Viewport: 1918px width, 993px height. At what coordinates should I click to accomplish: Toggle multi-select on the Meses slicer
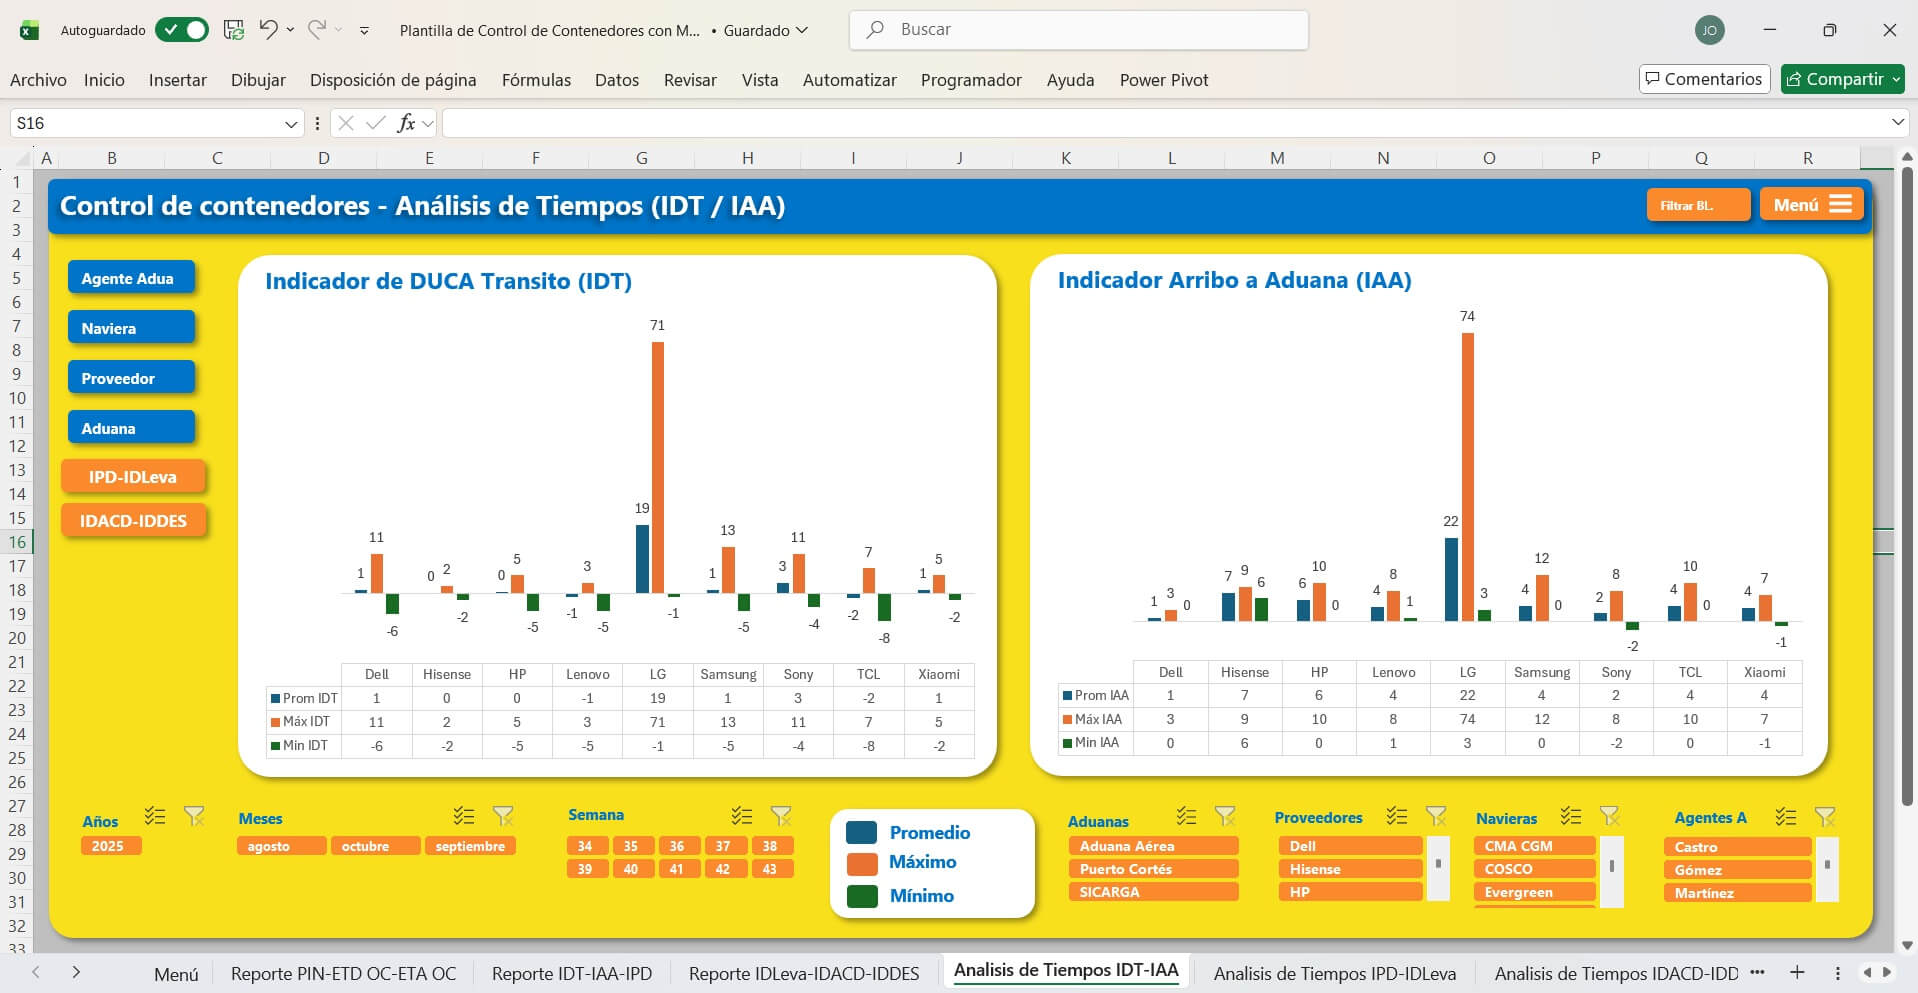pos(463,816)
